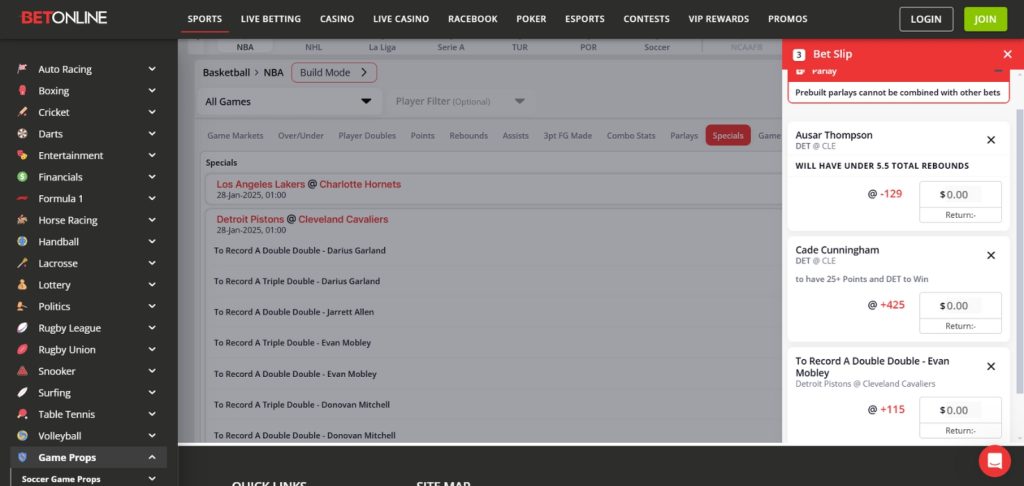Image resolution: width=1024 pixels, height=486 pixels.
Task: Focus stake field for Evan Mobley bet
Action: point(960,410)
